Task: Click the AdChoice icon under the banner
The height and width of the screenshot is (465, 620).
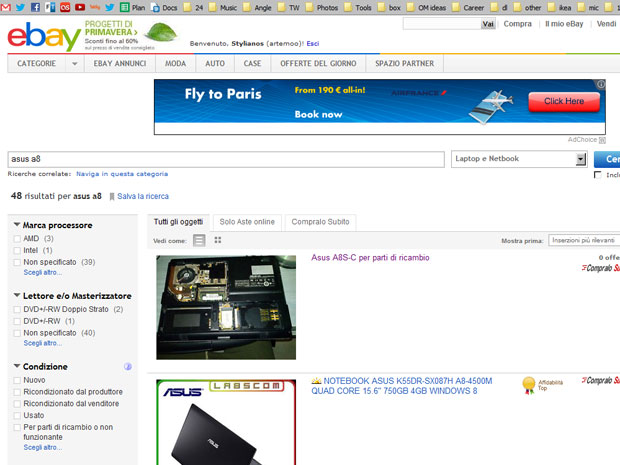Action: 602,140
